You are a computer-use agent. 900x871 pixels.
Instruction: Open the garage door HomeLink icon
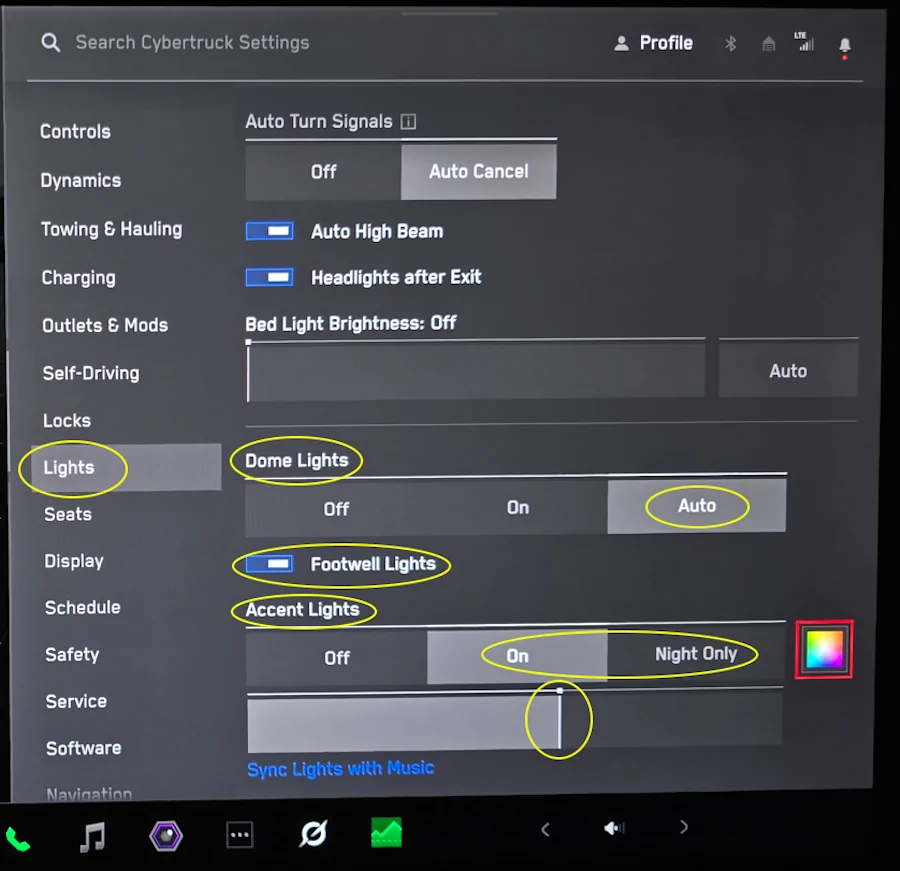pos(769,44)
